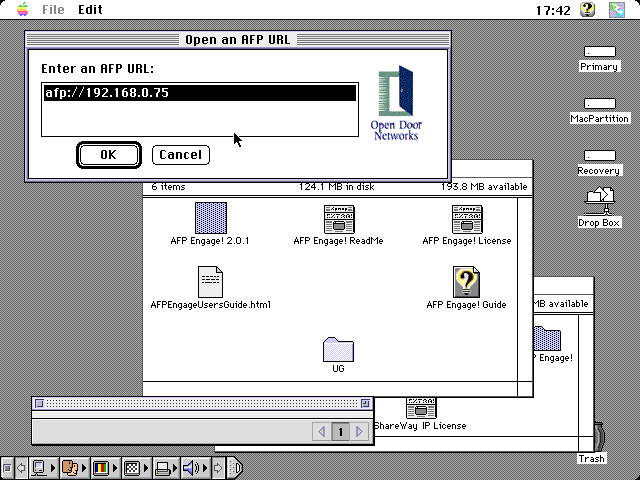
Task: Collapse the control strip with its end tab
Action: [235, 468]
